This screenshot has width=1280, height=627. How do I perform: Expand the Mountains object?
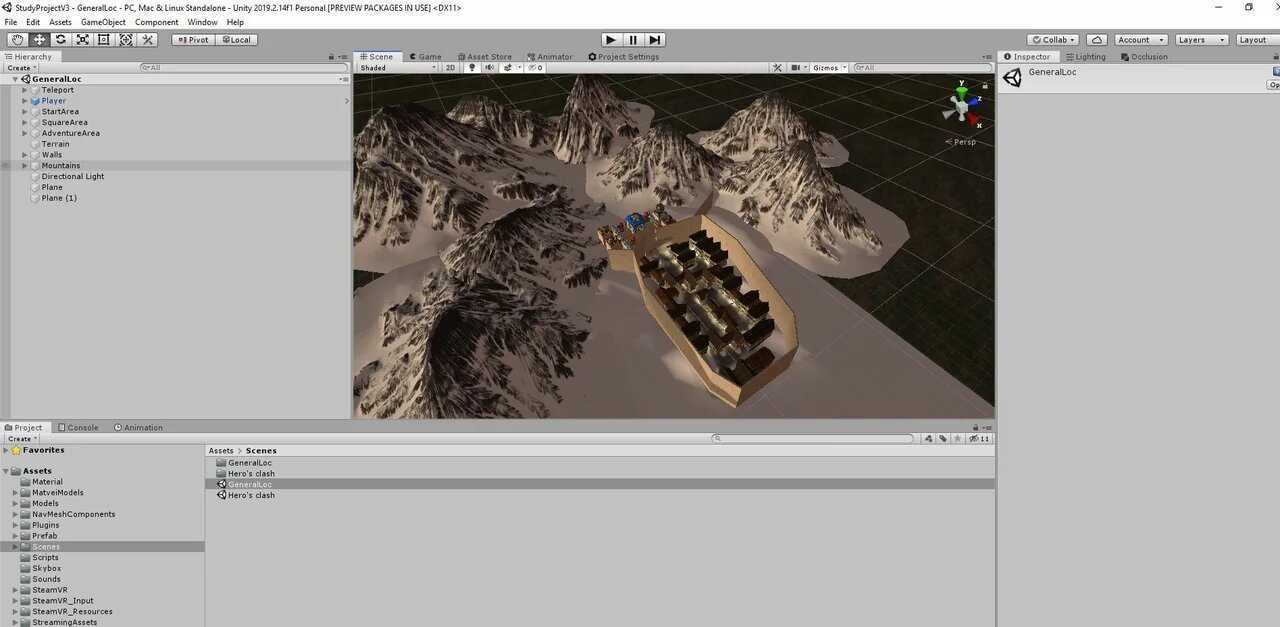point(25,166)
